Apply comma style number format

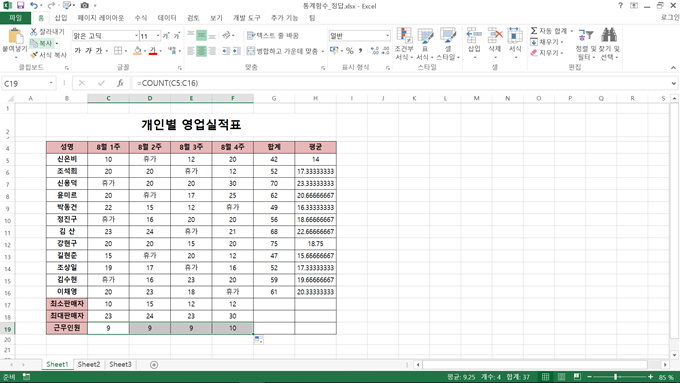pyautogui.click(x=360, y=51)
